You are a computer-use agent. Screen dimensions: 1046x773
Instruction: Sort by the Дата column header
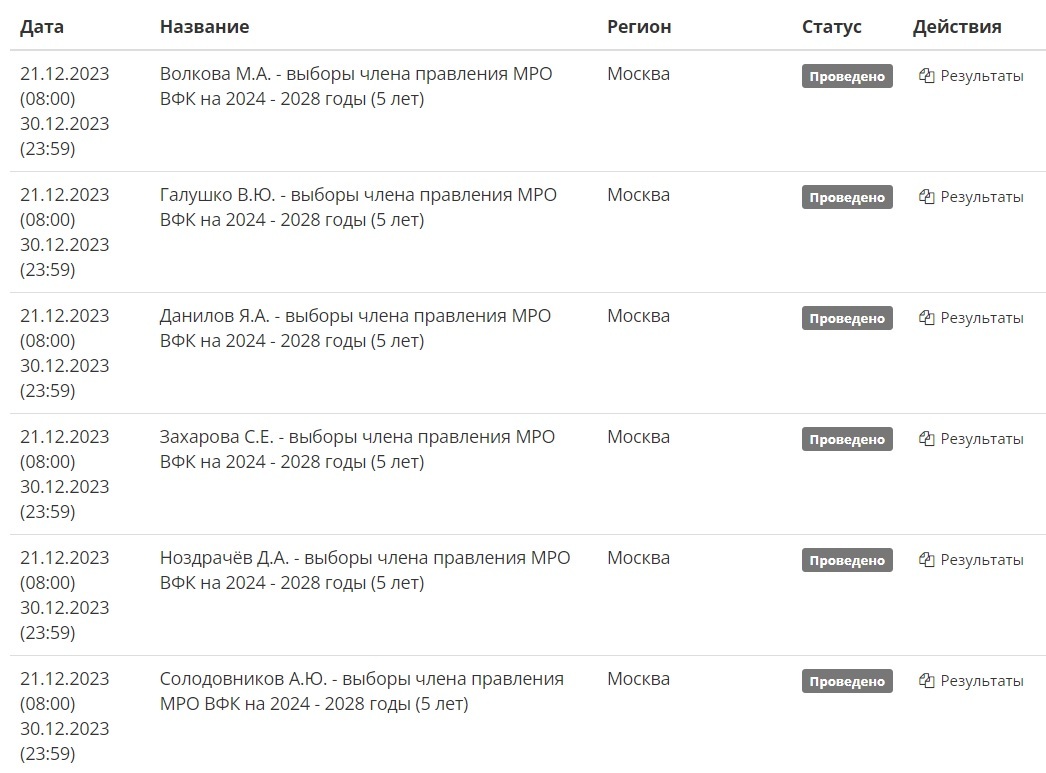coord(42,27)
